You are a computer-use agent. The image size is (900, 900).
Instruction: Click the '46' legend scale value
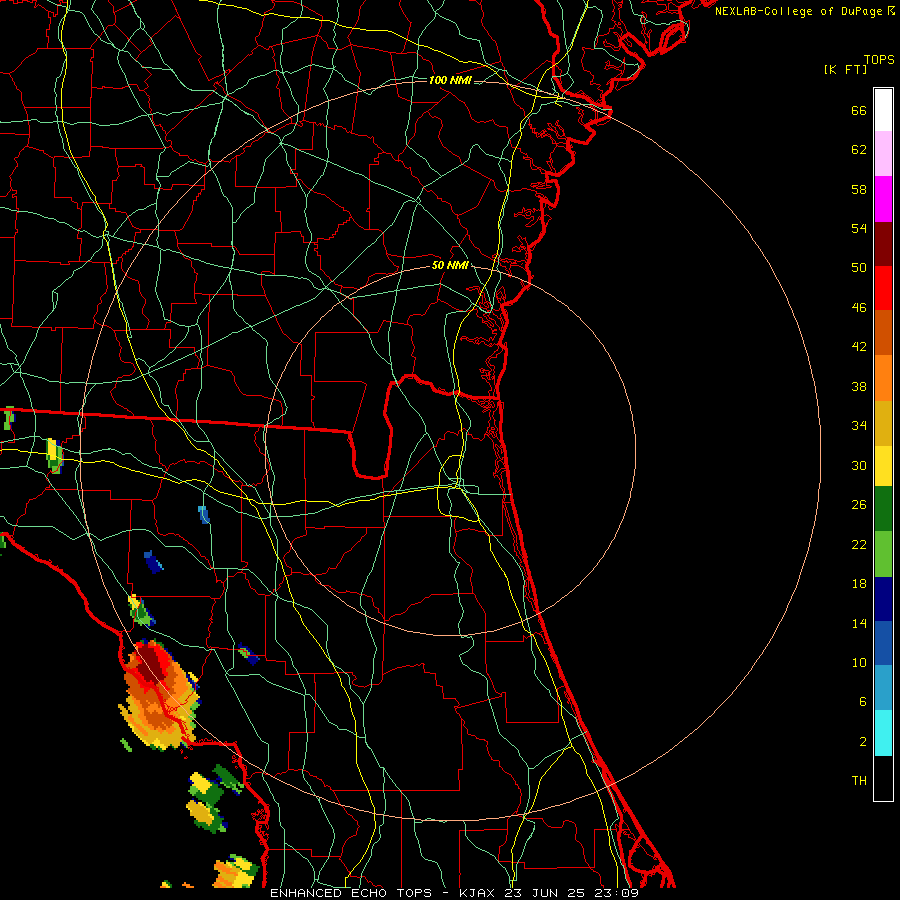coord(859,308)
